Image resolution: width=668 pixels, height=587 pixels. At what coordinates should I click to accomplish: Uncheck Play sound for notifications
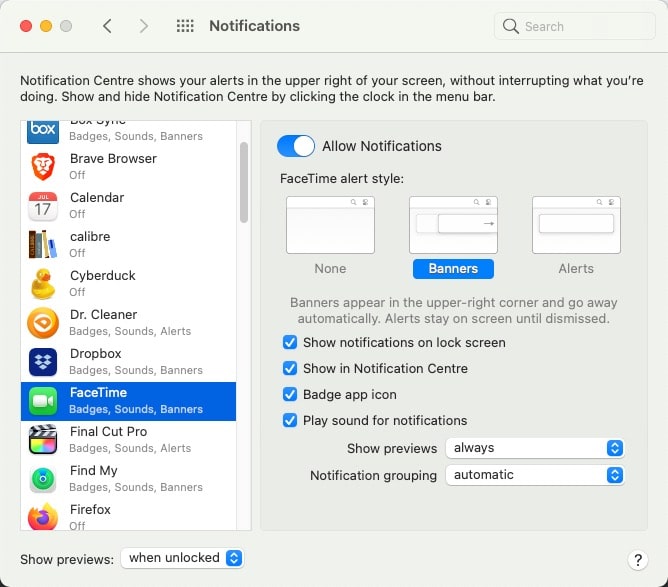[290, 420]
